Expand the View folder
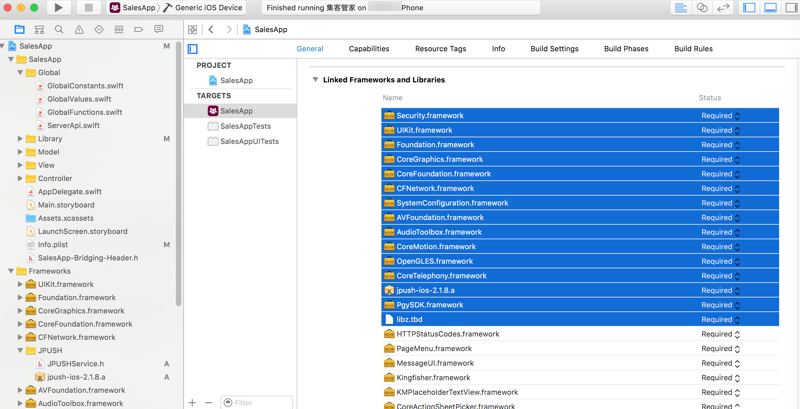Viewport: 800px width, 409px height. tap(20, 165)
